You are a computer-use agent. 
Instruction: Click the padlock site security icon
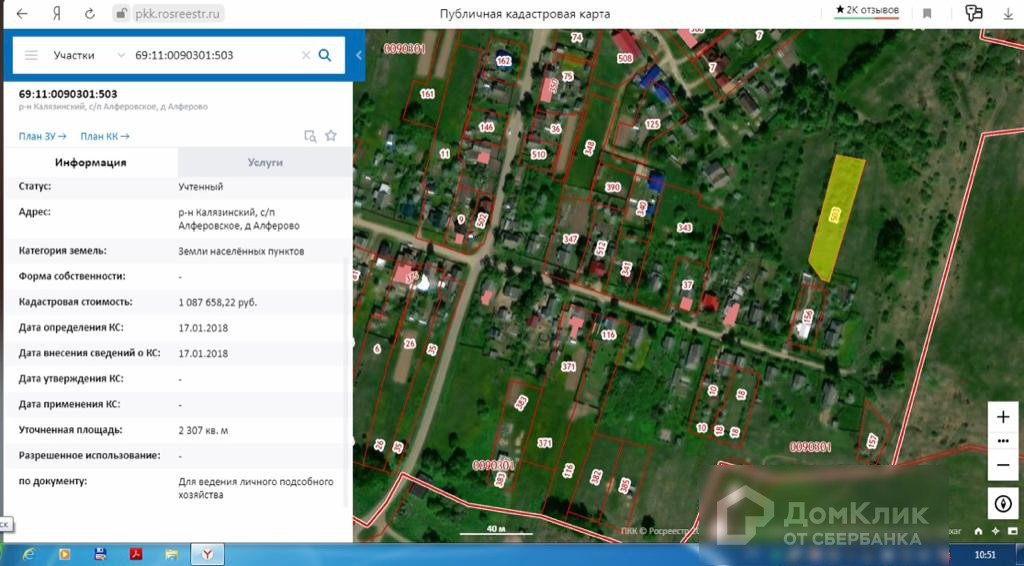(x=121, y=14)
